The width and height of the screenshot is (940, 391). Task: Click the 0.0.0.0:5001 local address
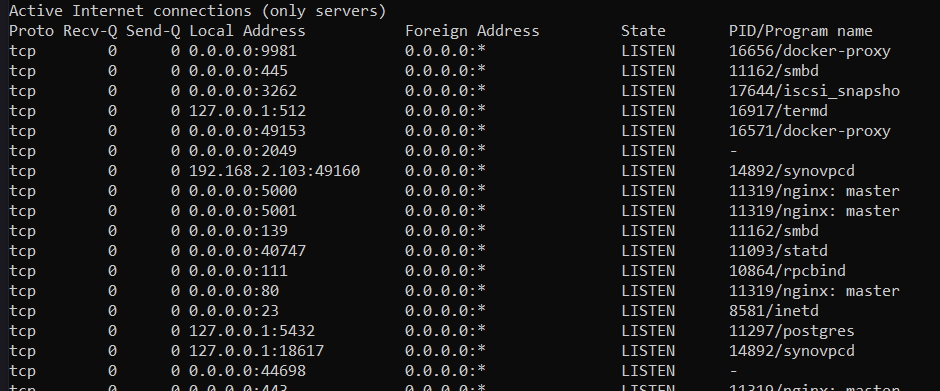[243, 211]
